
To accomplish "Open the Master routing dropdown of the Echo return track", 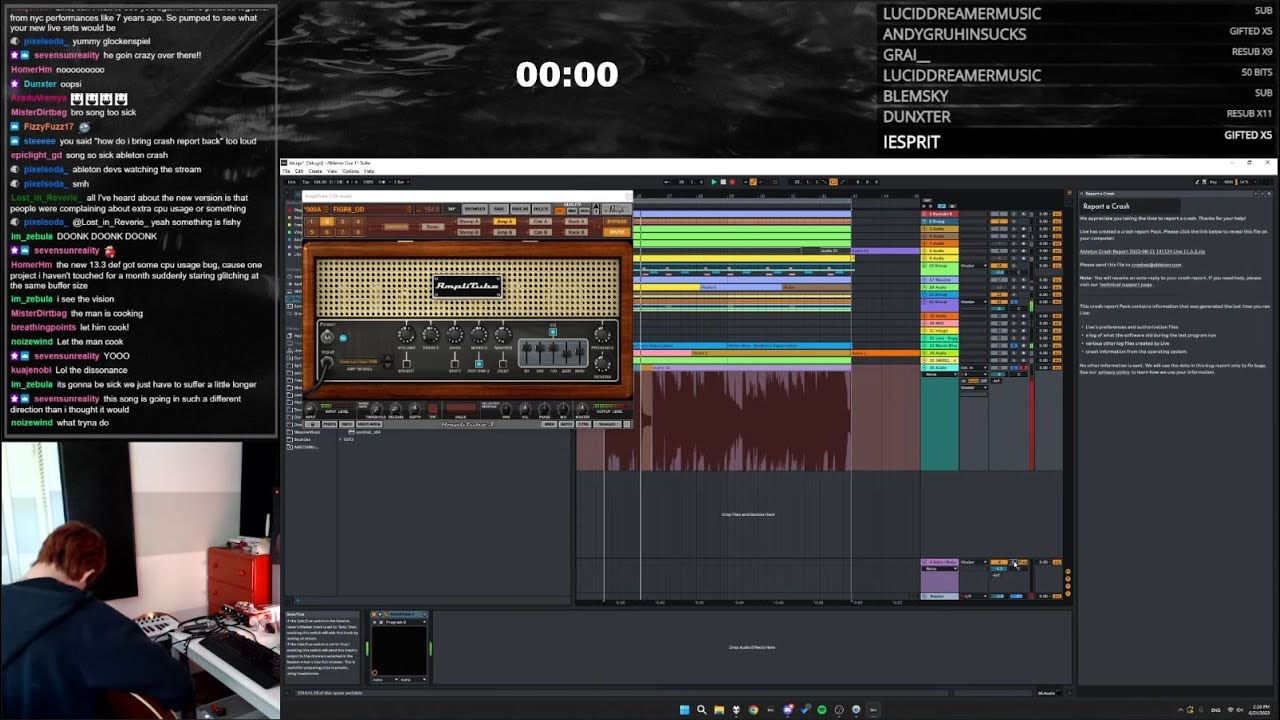I will [974, 562].
